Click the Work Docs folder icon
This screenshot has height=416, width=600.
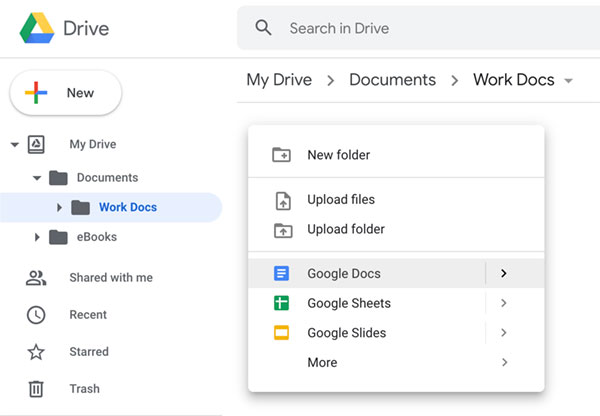click(80, 207)
